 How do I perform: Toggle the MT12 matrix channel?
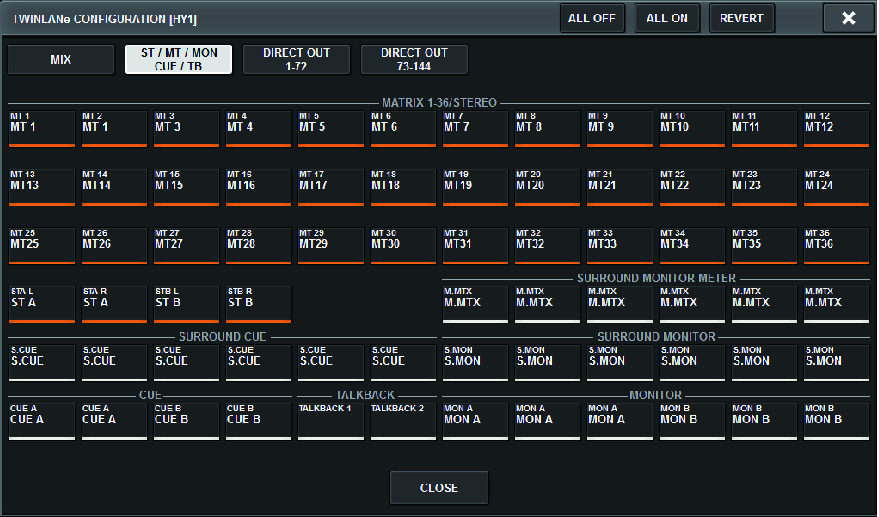click(836, 127)
